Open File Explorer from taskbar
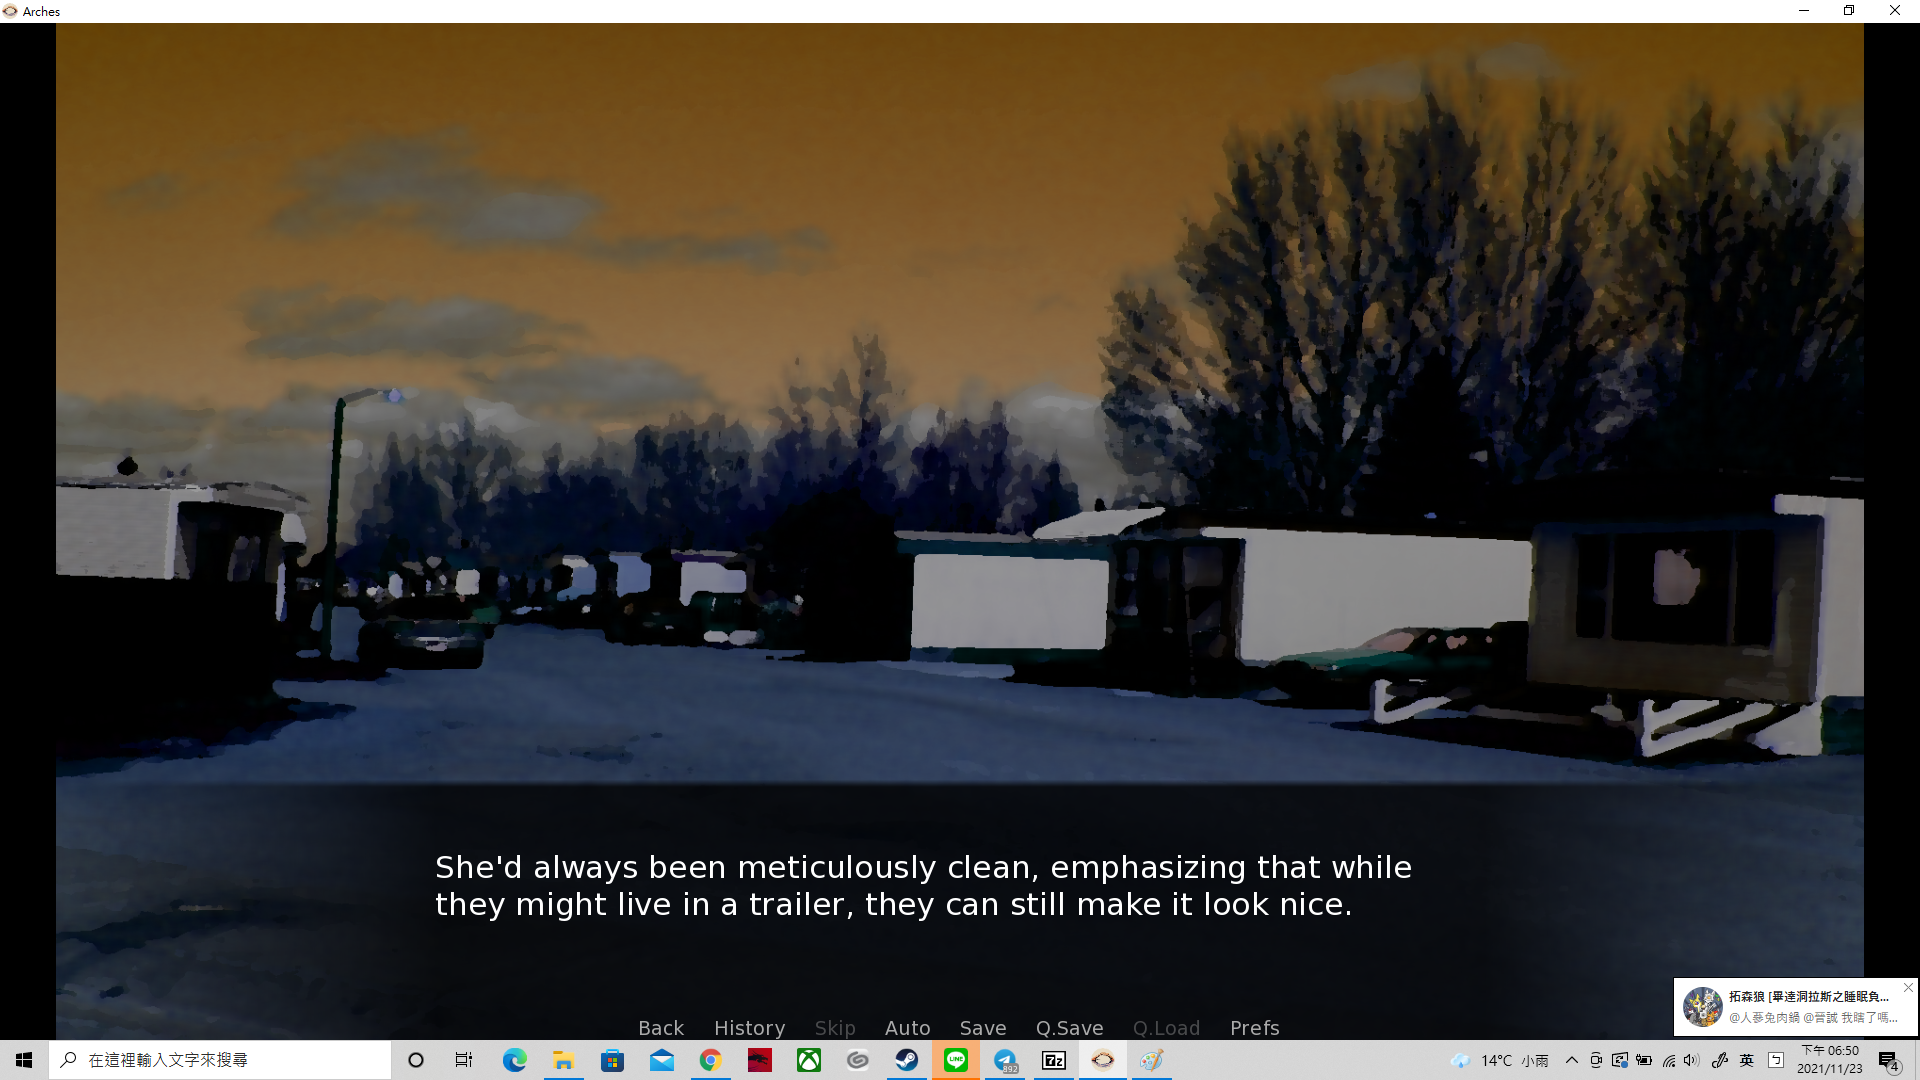The image size is (1920, 1080). (x=563, y=1060)
